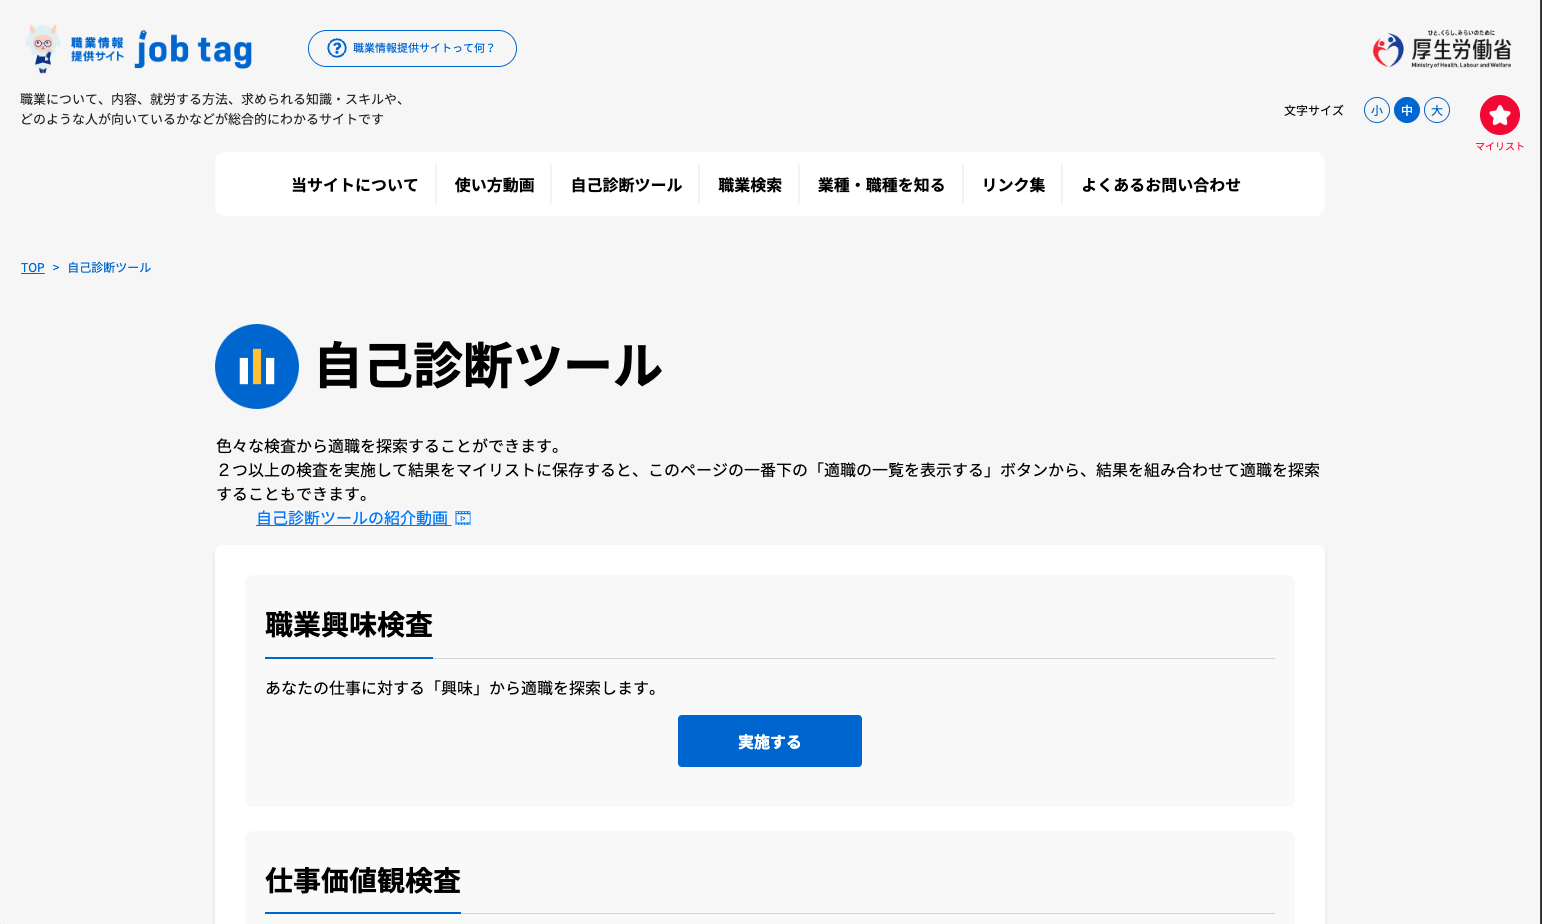Expand the 業種・職種を知る navigation menu
This screenshot has height=924, width=1542.
881,185
